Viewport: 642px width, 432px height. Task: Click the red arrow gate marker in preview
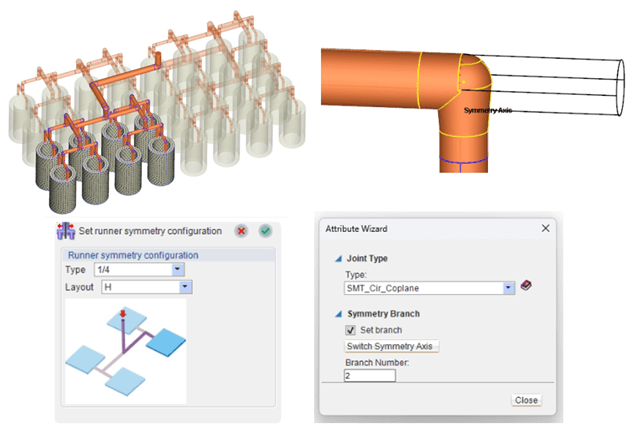click(x=123, y=315)
